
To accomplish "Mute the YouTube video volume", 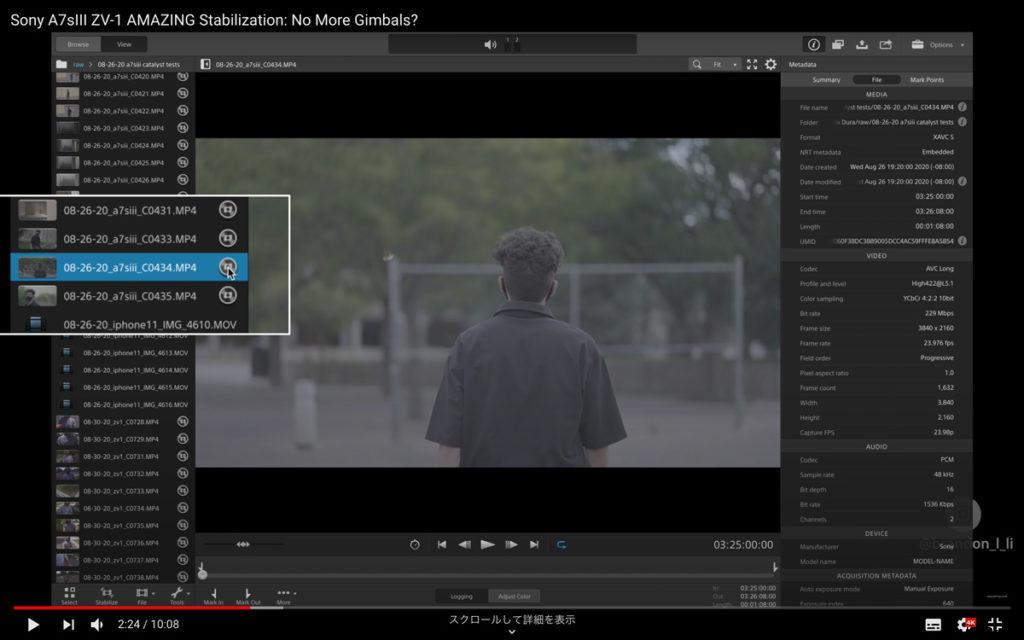I will click(97, 624).
